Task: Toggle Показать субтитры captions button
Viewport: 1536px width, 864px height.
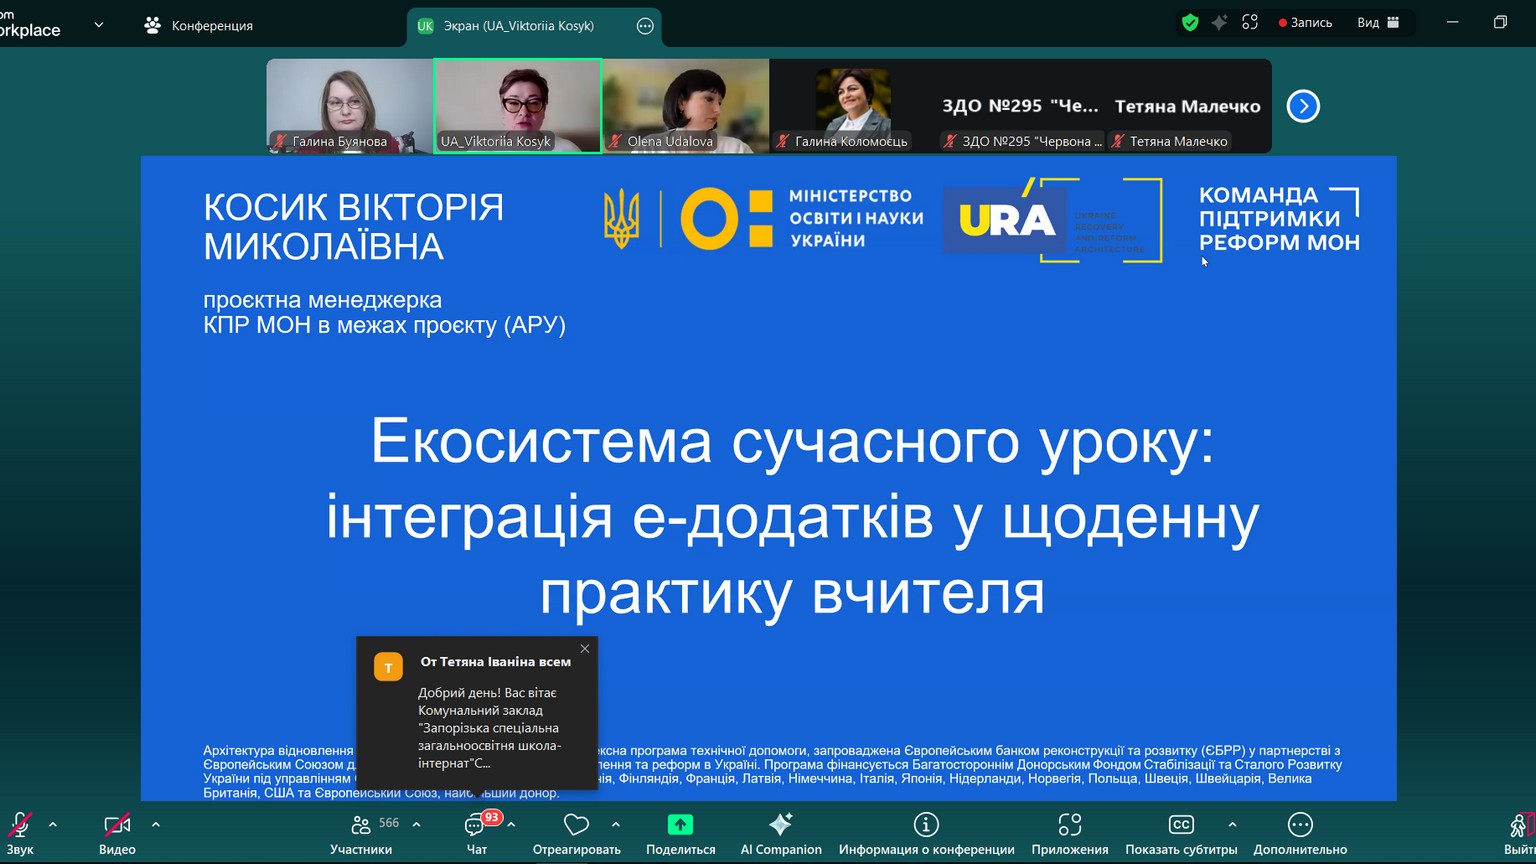Action: (1181, 826)
